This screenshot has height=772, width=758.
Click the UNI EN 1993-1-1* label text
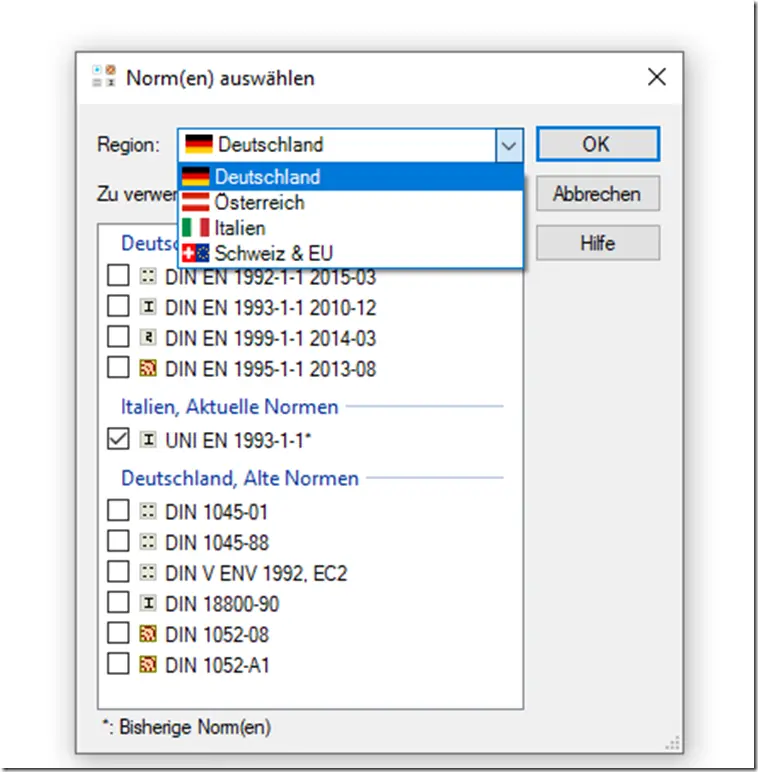[238, 440]
